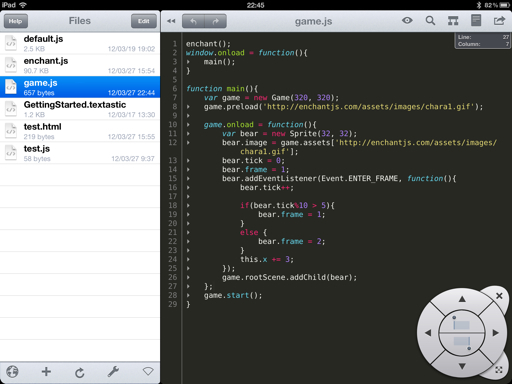Tap the diamond icon in bottom bar

[148, 371]
